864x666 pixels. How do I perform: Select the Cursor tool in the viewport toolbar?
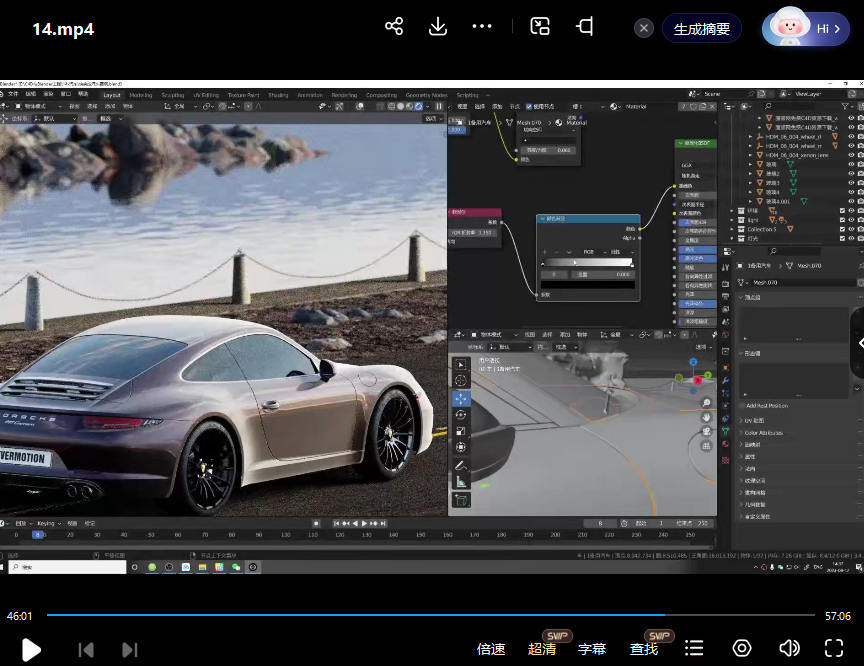tap(460, 380)
